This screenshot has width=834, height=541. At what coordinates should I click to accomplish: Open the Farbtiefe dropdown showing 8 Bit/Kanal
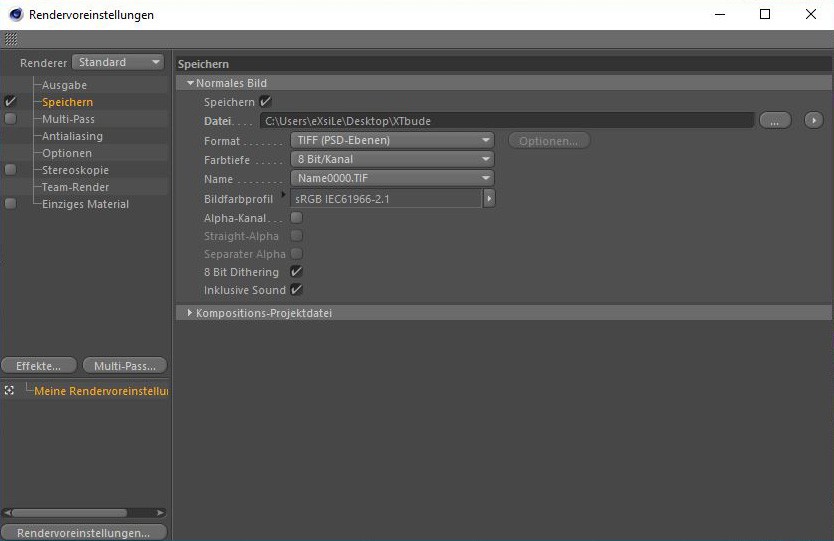coord(392,159)
